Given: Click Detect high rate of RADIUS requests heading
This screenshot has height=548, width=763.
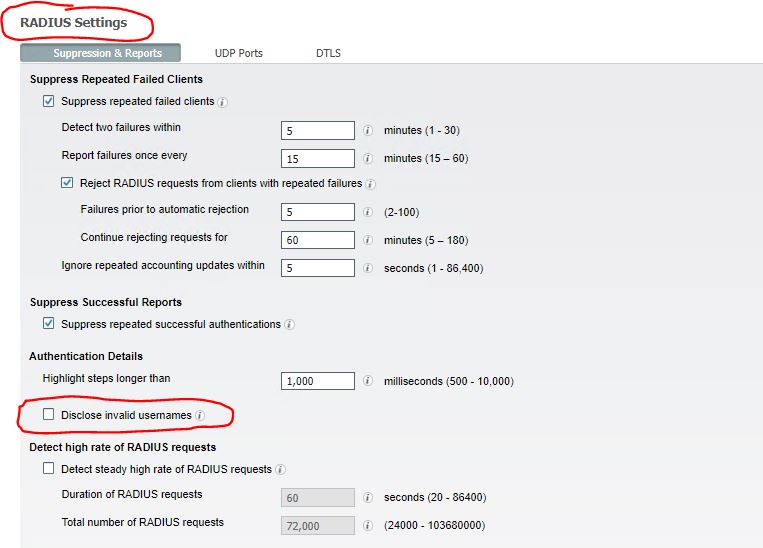Looking at the screenshot, I should (x=123, y=447).
